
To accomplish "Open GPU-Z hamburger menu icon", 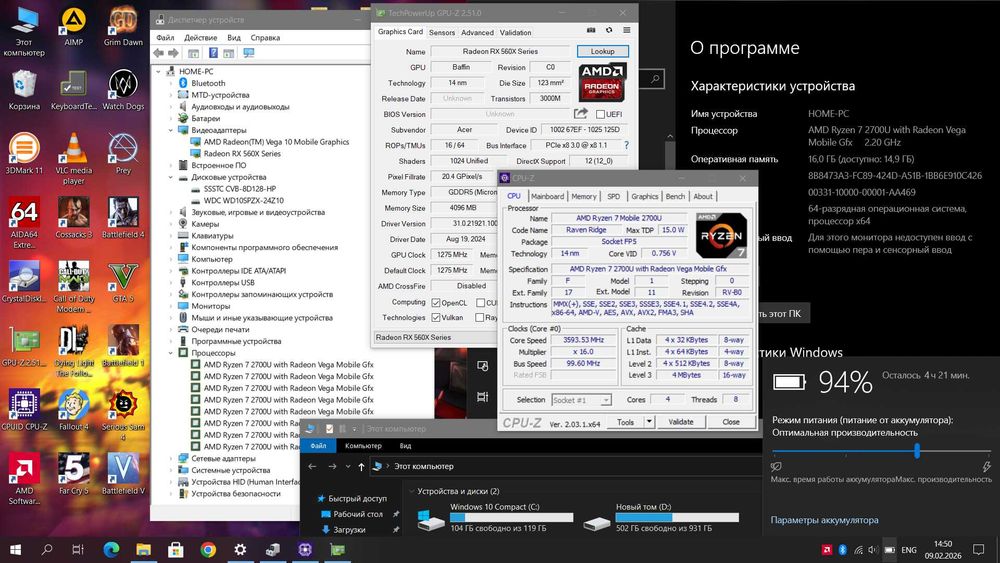I will point(627,31).
